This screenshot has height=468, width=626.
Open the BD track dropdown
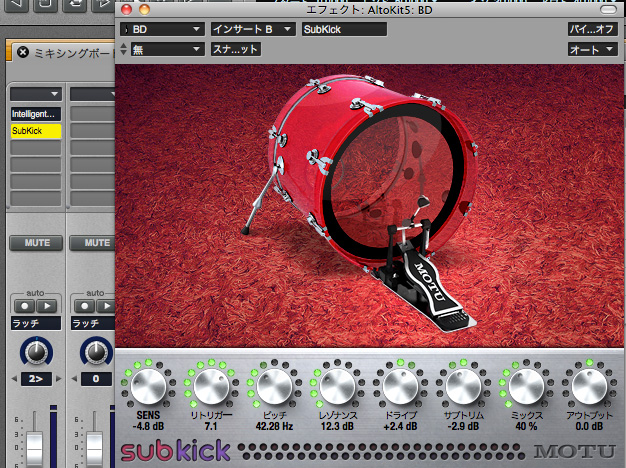[162, 29]
